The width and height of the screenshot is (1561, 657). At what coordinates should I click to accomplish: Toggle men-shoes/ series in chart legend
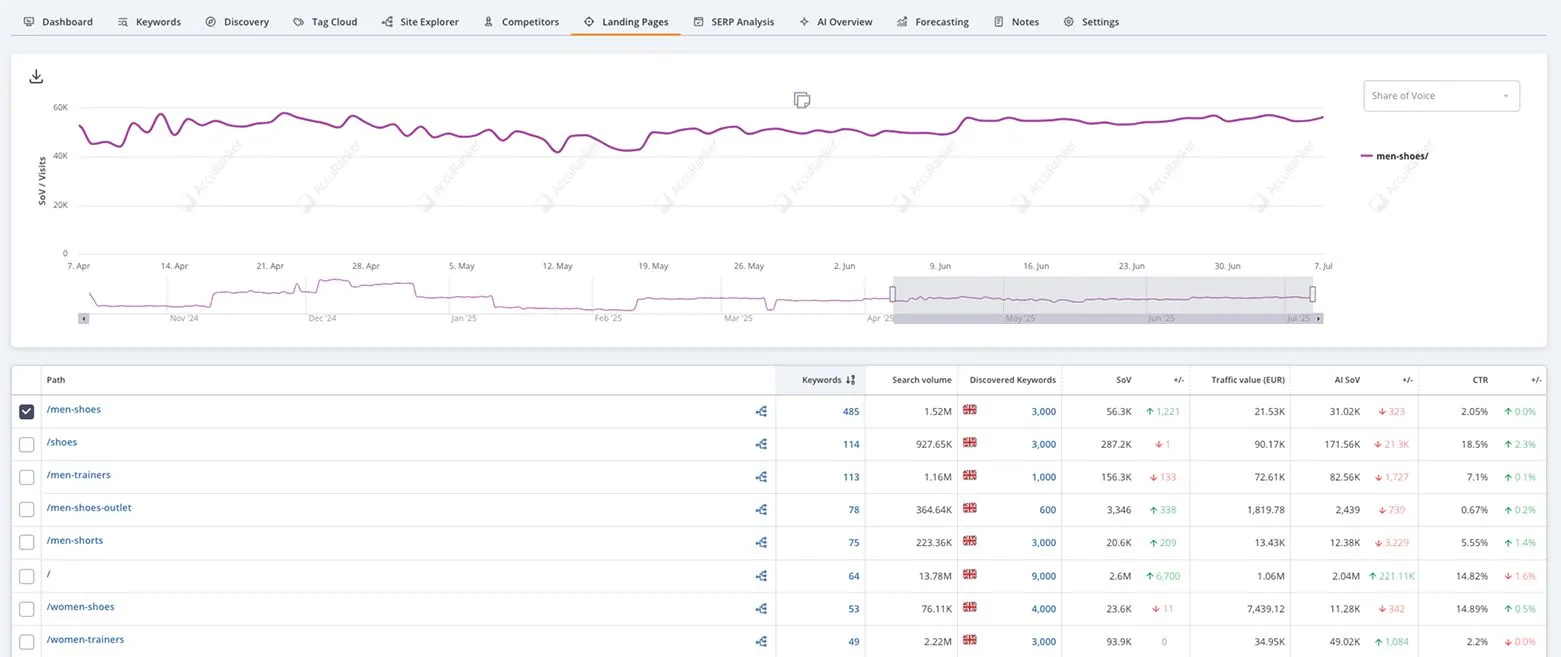[x=1395, y=156]
